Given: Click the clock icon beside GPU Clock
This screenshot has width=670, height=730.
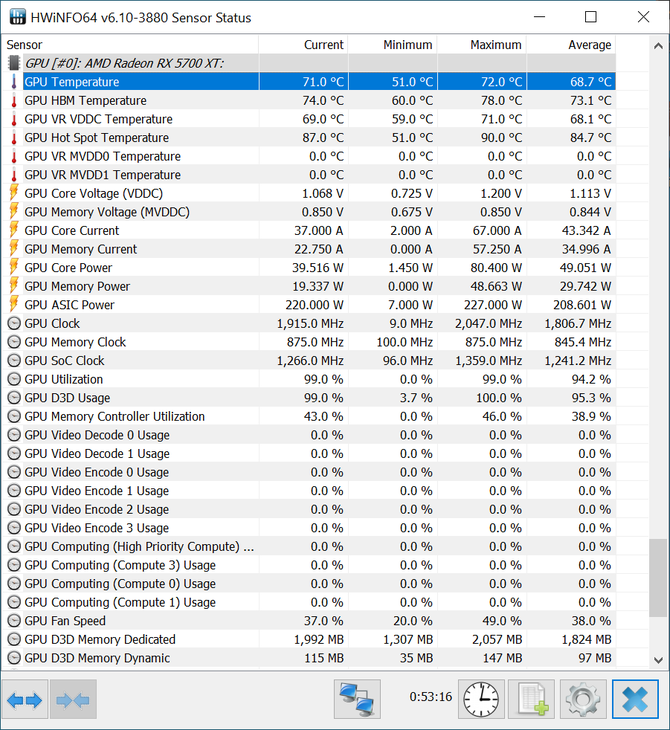Looking at the screenshot, I should tap(14, 323).
